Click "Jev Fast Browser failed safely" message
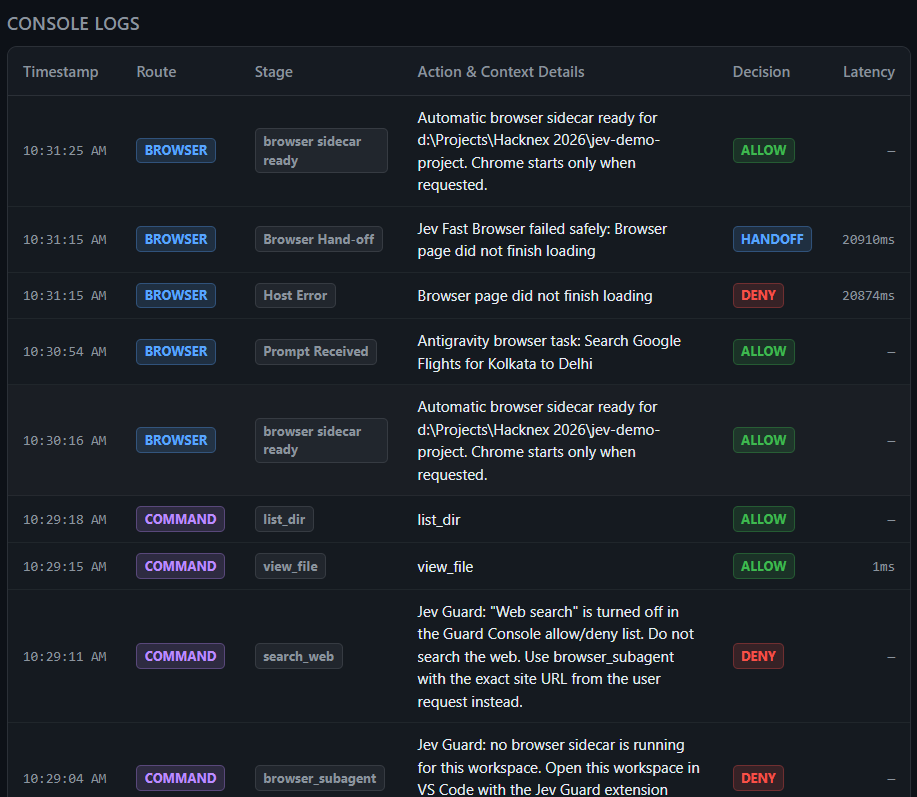 point(542,240)
